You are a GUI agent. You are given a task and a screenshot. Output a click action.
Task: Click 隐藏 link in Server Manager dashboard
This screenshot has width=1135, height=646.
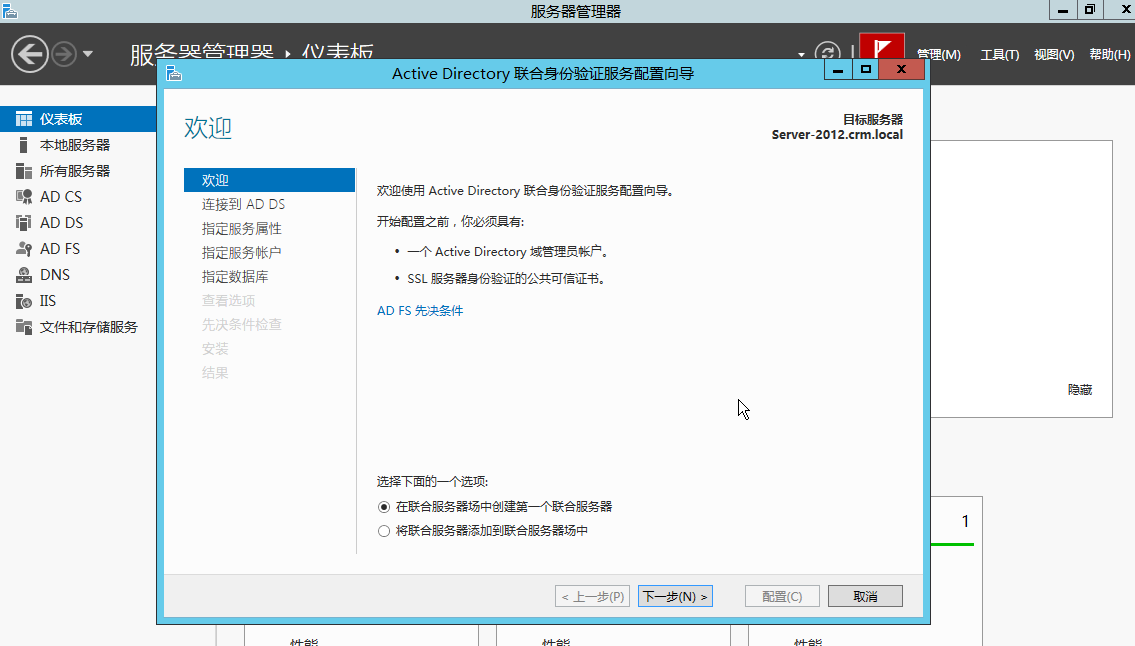tap(1080, 390)
